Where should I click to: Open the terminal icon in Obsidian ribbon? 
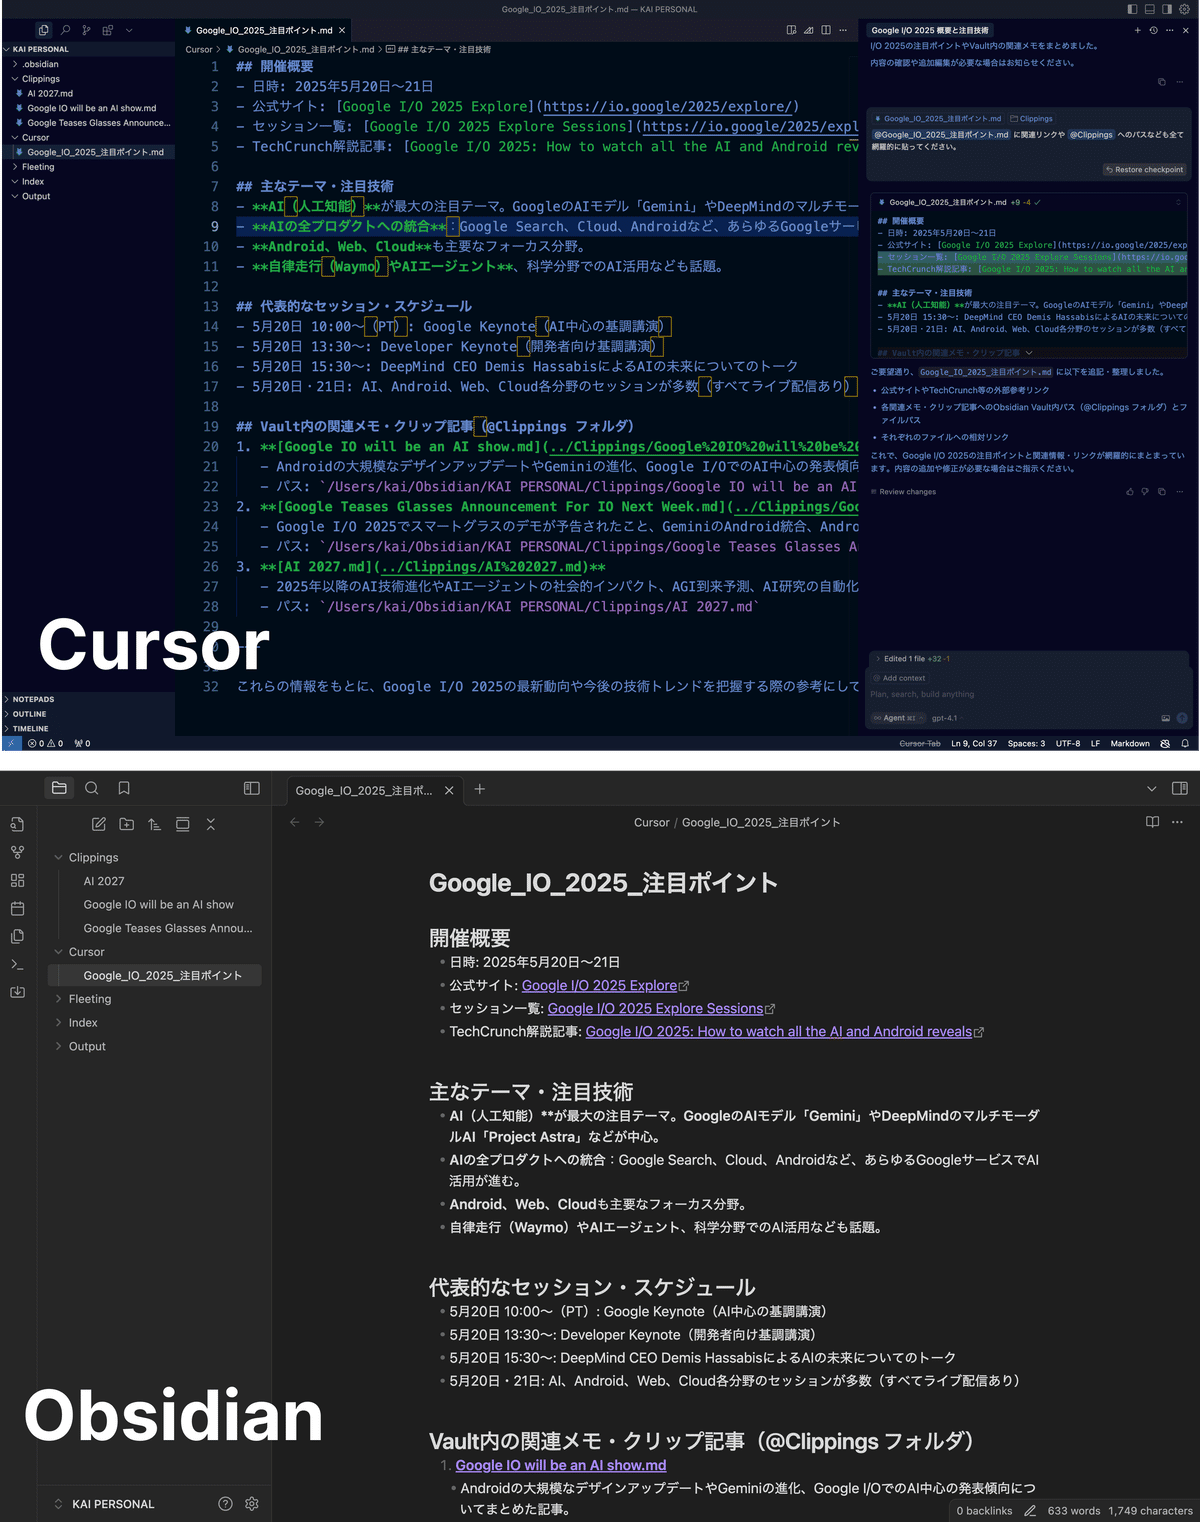(x=17, y=964)
